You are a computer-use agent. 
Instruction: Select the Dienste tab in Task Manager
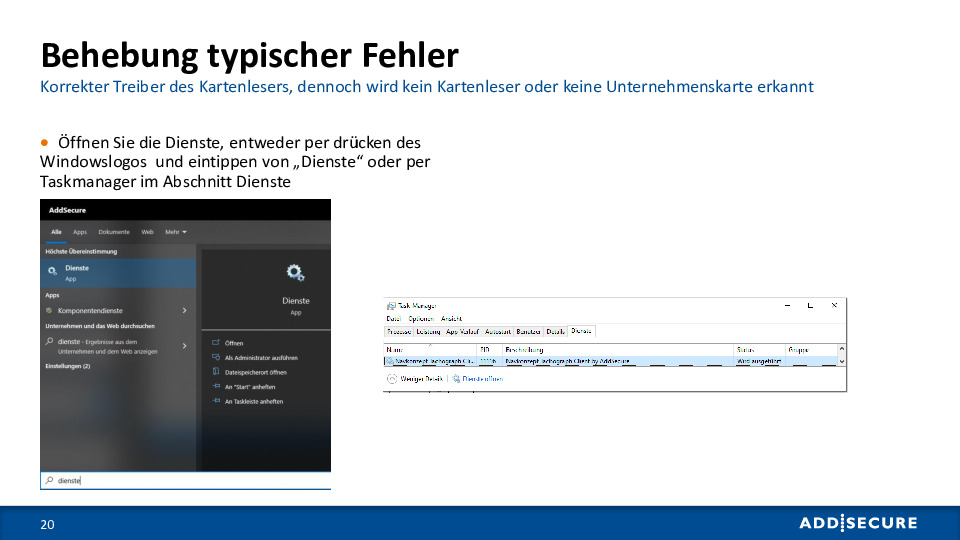pos(581,331)
